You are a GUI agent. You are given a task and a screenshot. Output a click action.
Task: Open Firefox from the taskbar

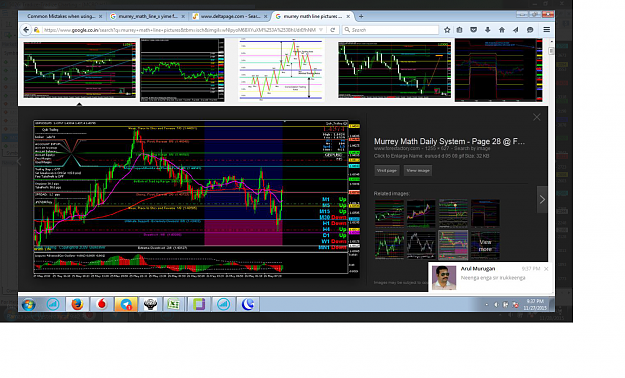[77, 304]
